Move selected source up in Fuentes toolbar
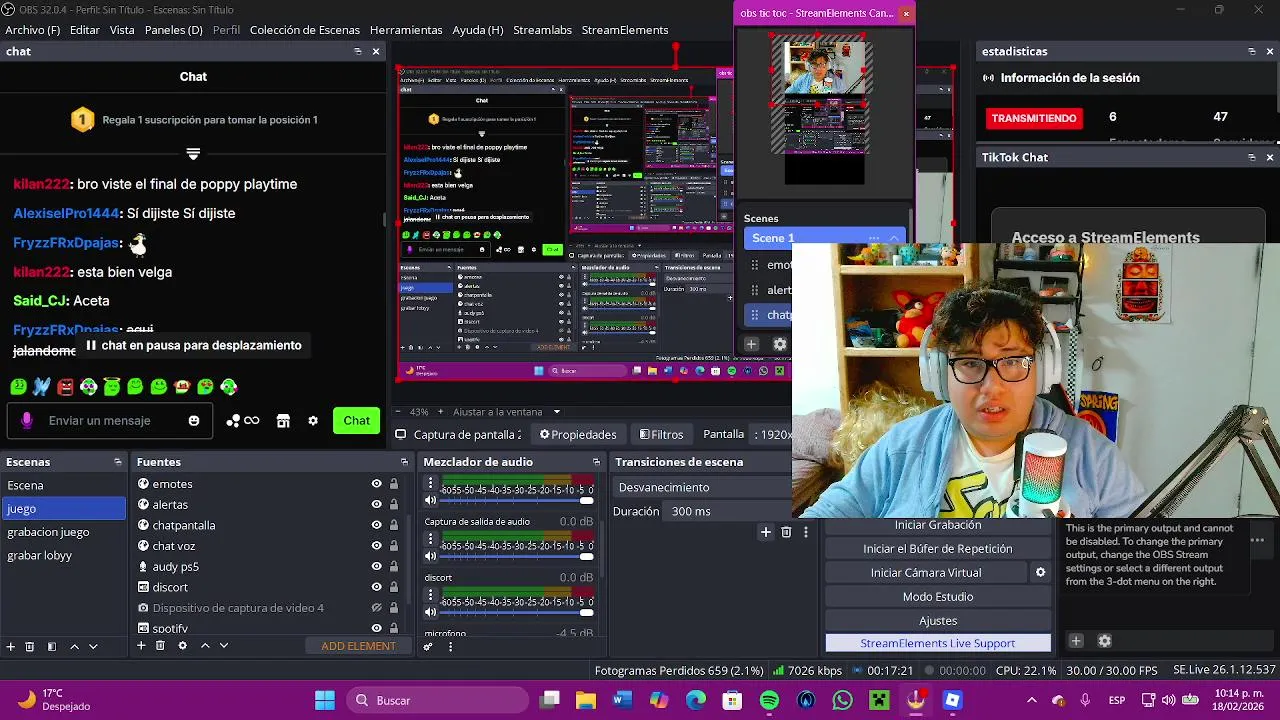 click(x=205, y=646)
